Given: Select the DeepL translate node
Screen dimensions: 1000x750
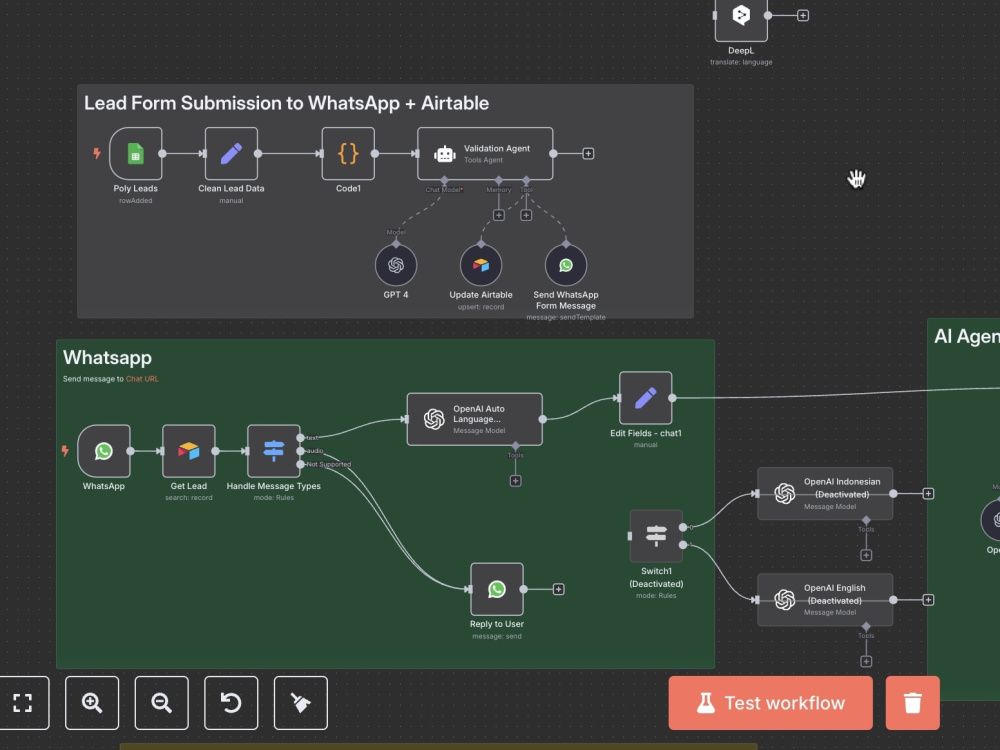Looking at the screenshot, I should 741,16.
